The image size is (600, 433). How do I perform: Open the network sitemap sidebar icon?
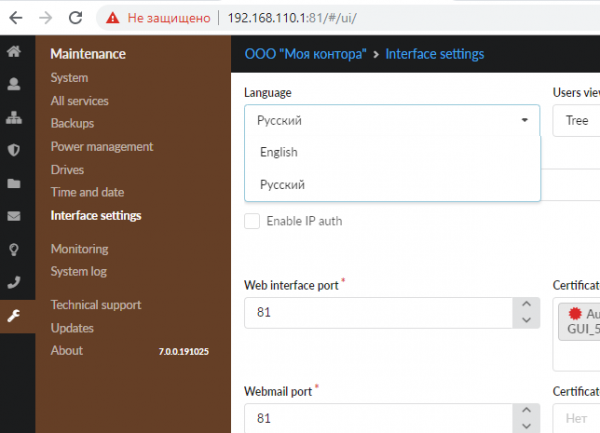click(14, 118)
